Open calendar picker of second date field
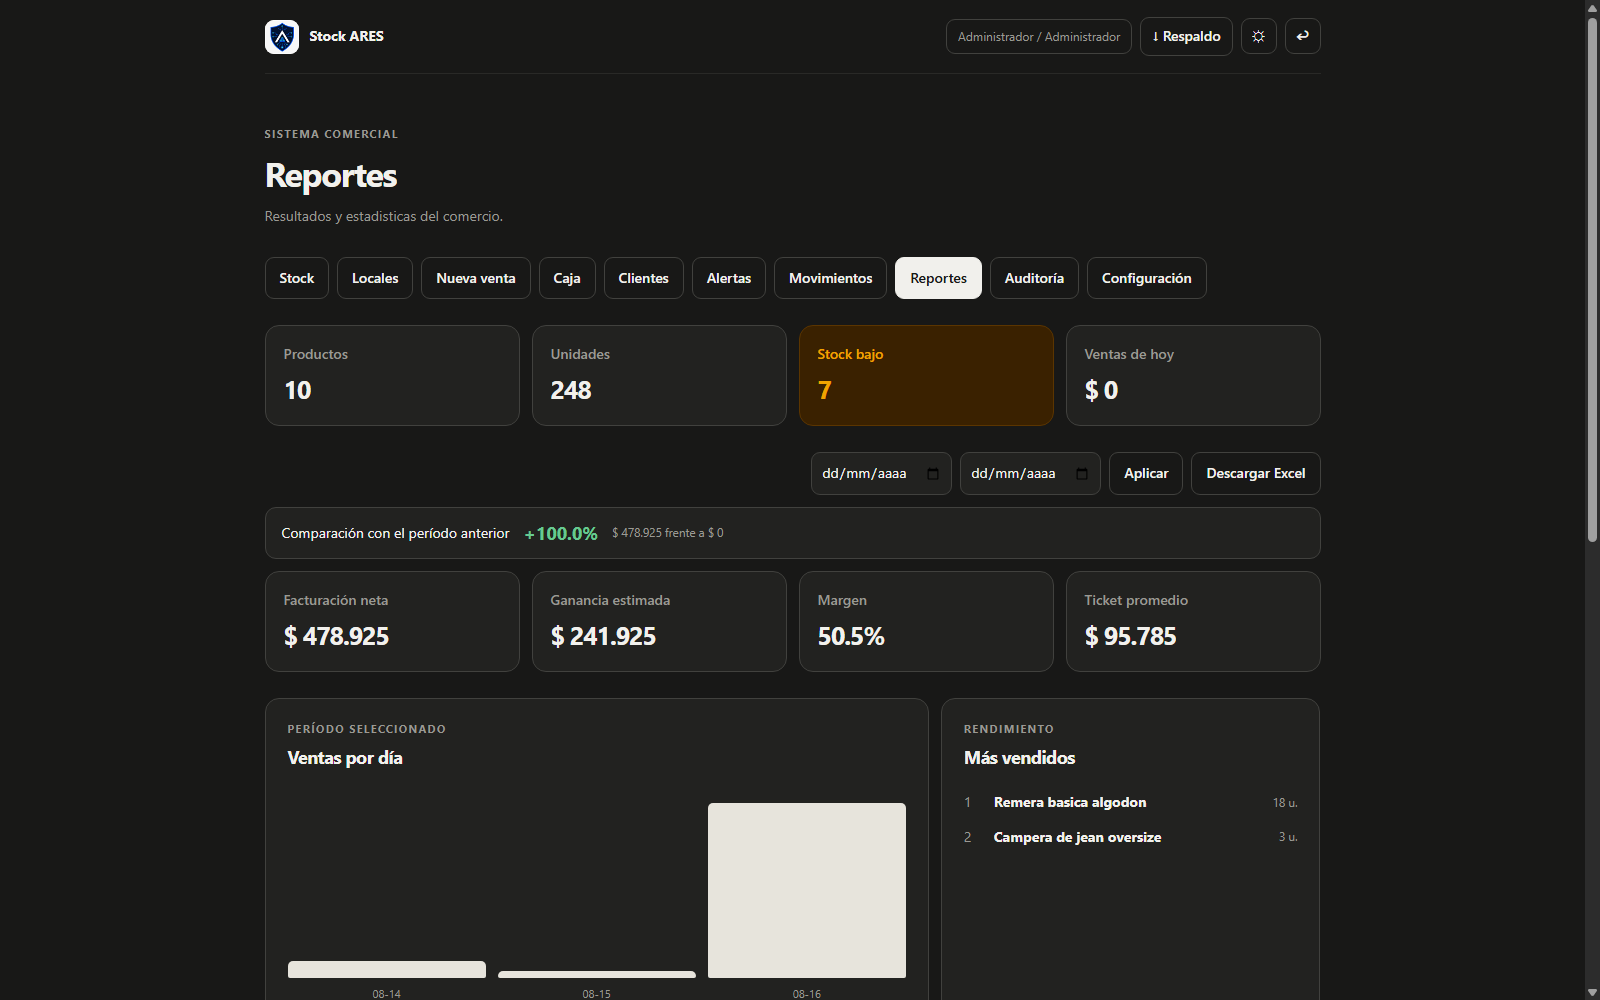The image size is (1600, 1000). pyautogui.click(x=1082, y=474)
